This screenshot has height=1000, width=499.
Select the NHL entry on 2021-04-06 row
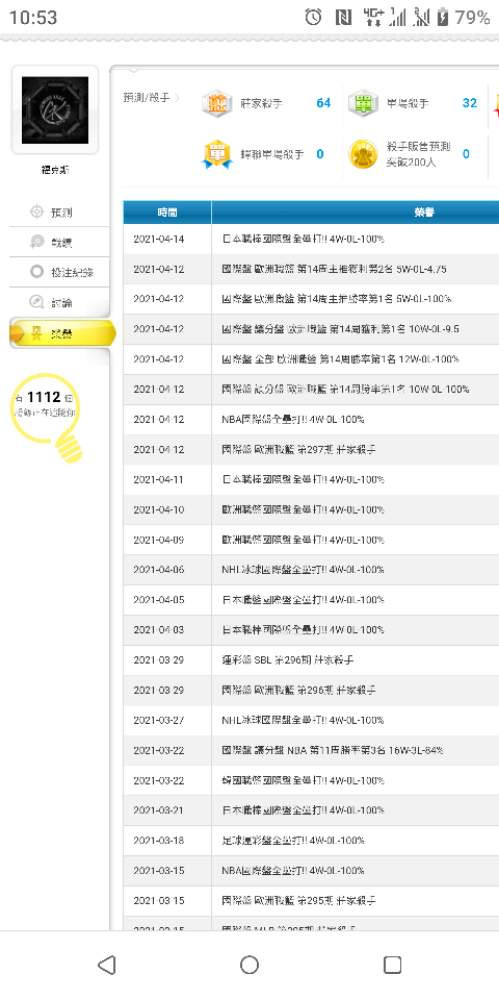(x=303, y=570)
